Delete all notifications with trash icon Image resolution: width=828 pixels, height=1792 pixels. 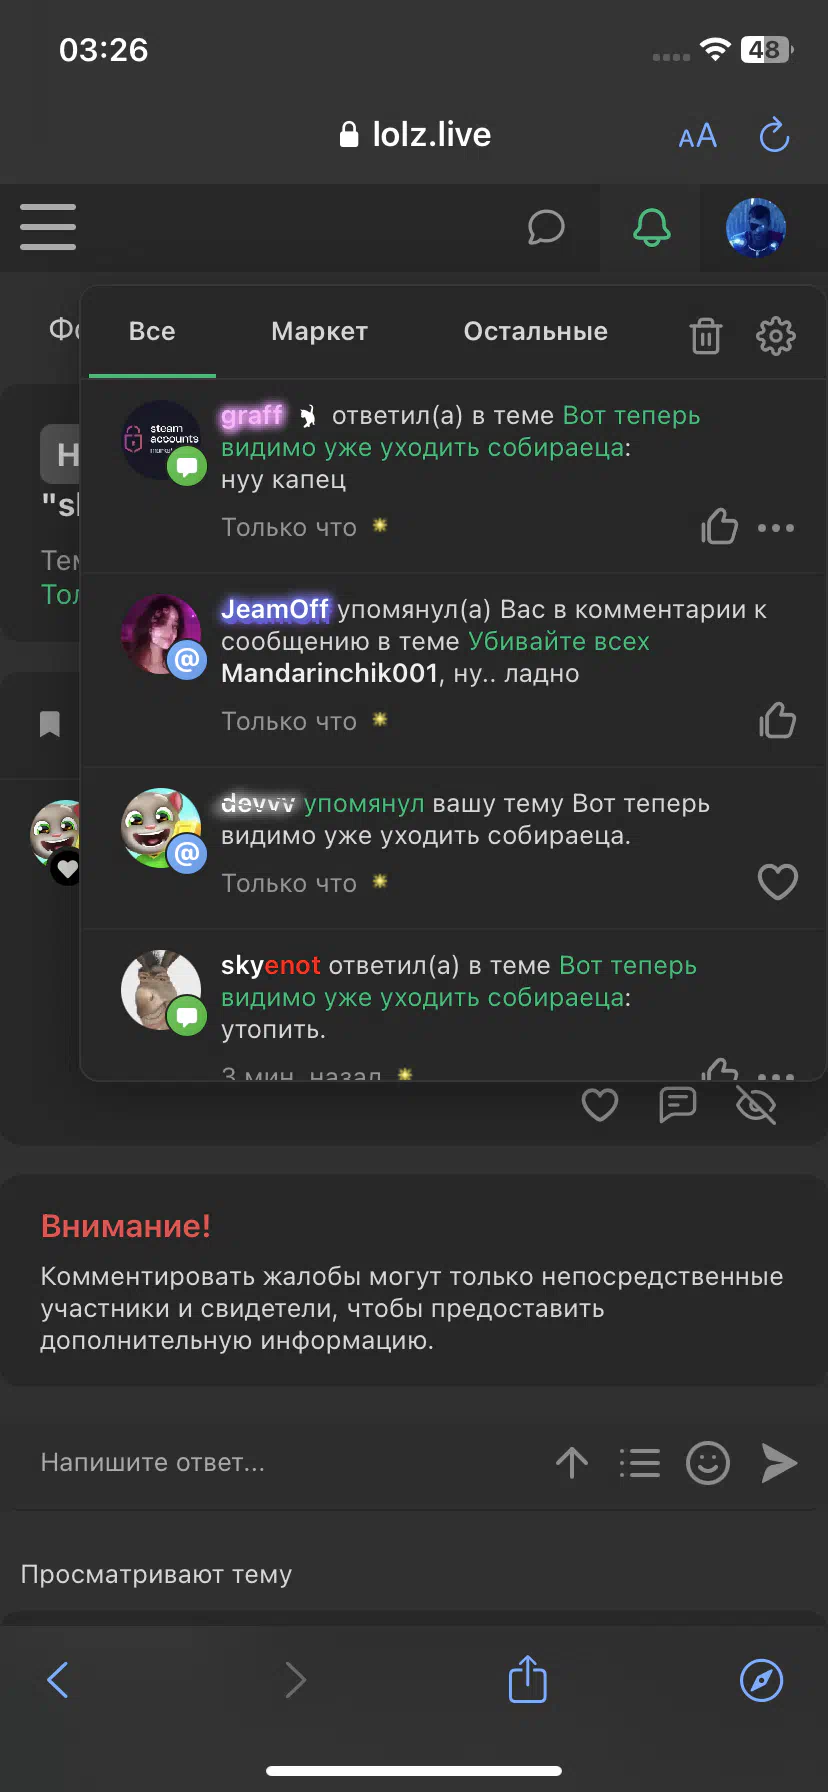[706, 336]
